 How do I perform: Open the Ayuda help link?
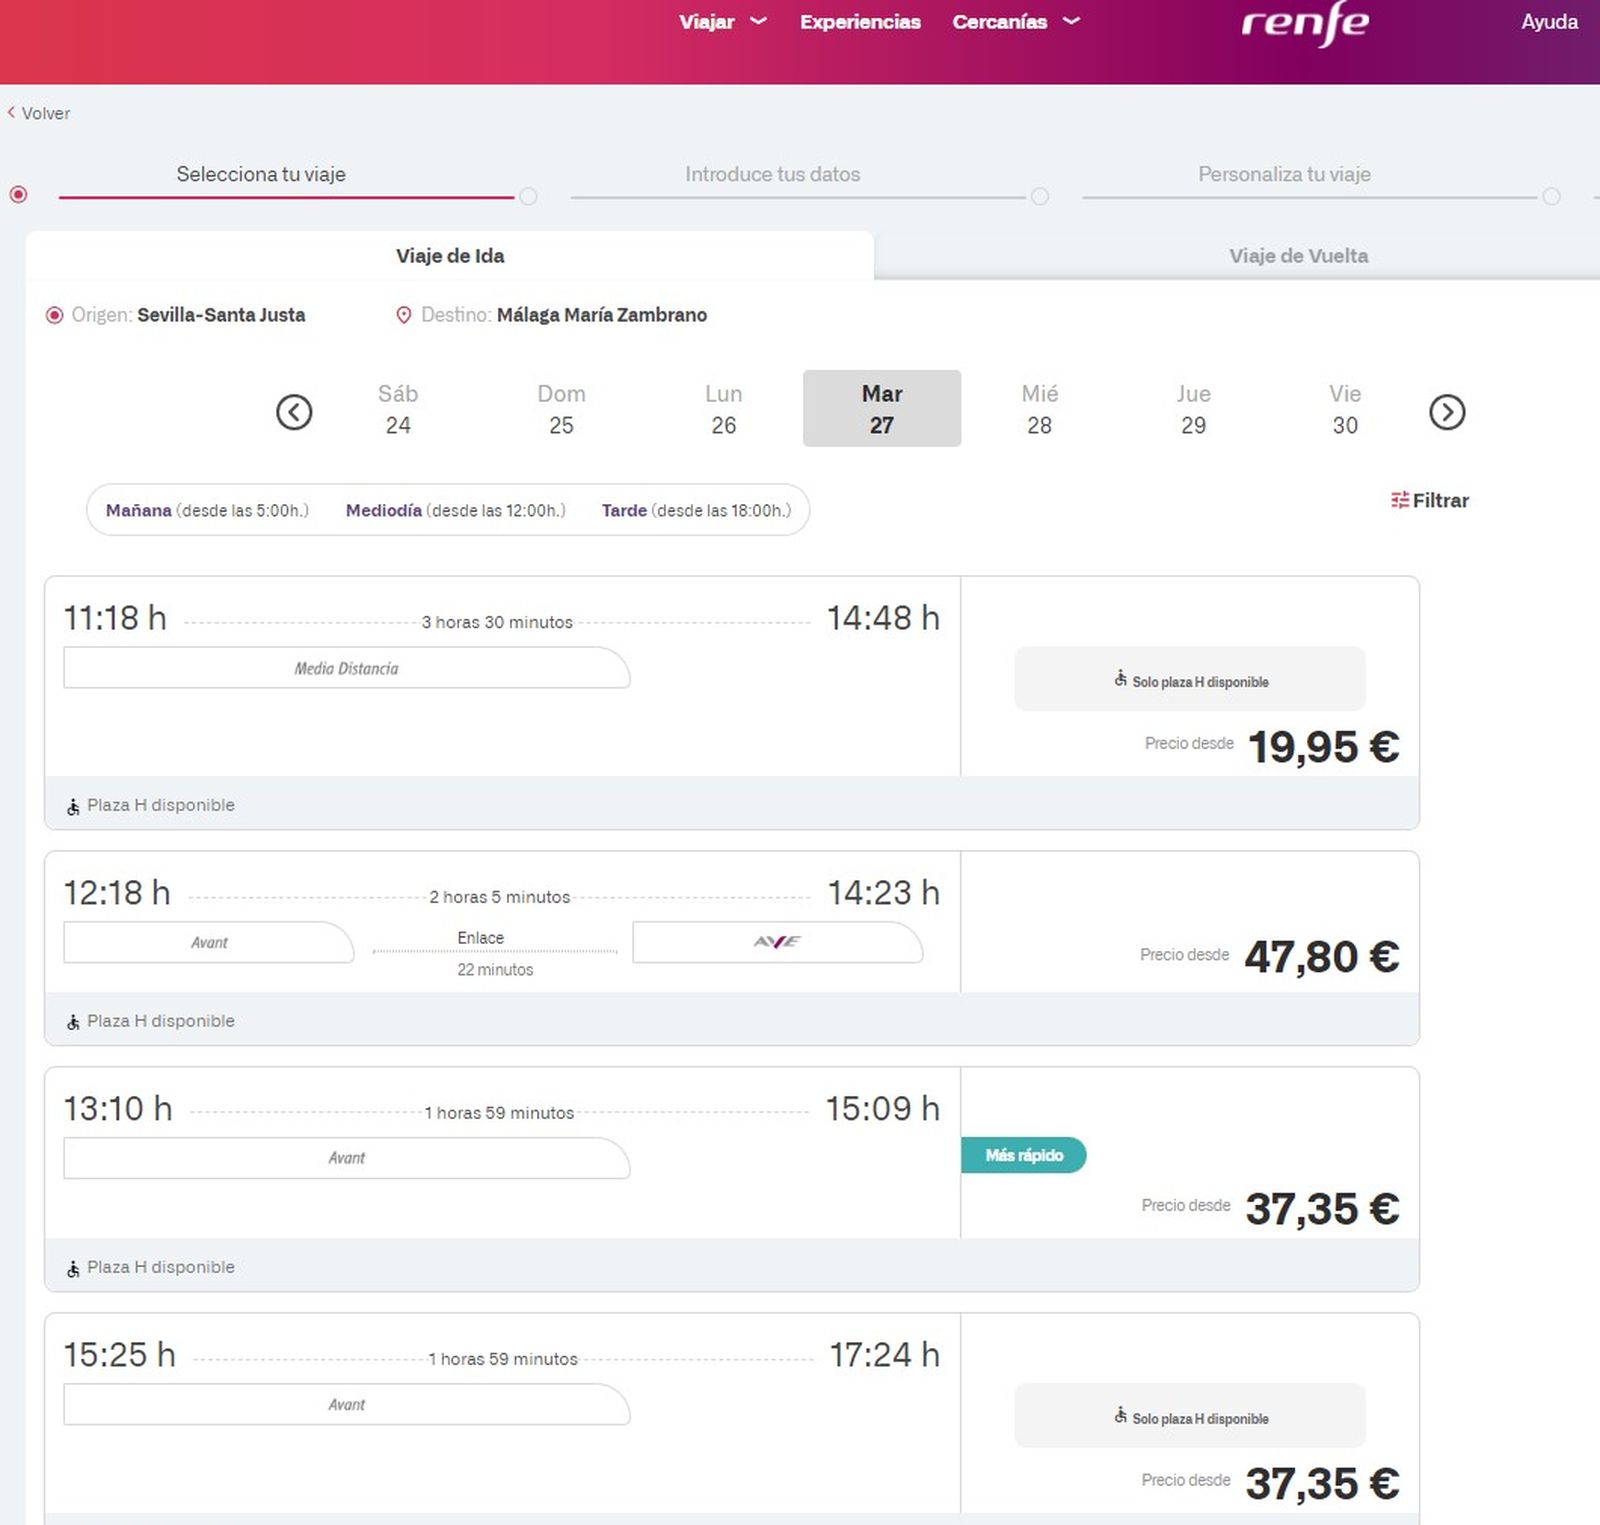[1548, 22]
